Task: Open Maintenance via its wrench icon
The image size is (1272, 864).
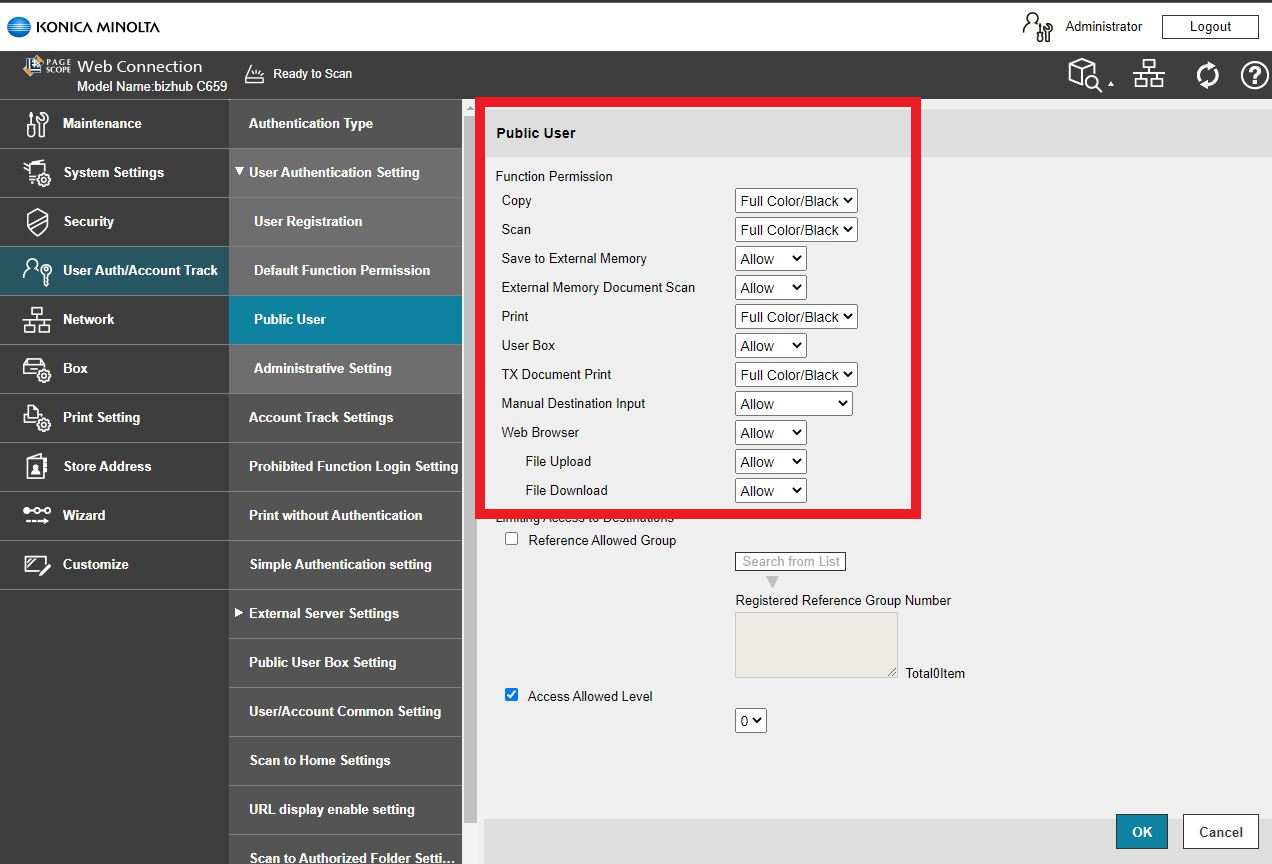Action: click(37, 124)
